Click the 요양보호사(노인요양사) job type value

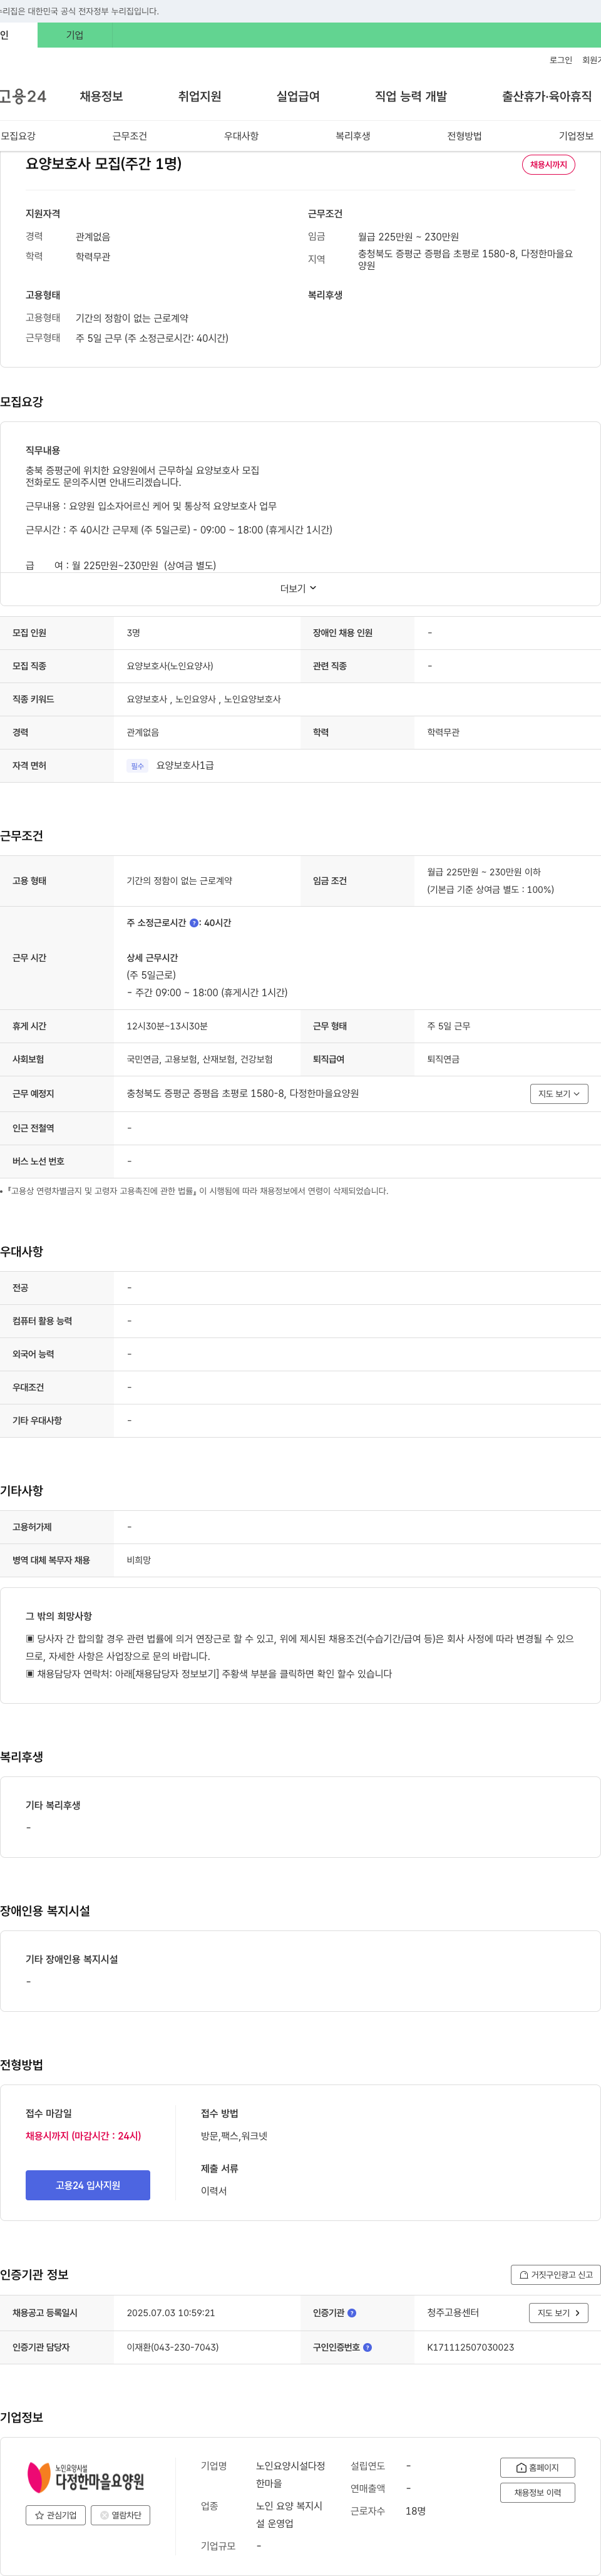170,666
